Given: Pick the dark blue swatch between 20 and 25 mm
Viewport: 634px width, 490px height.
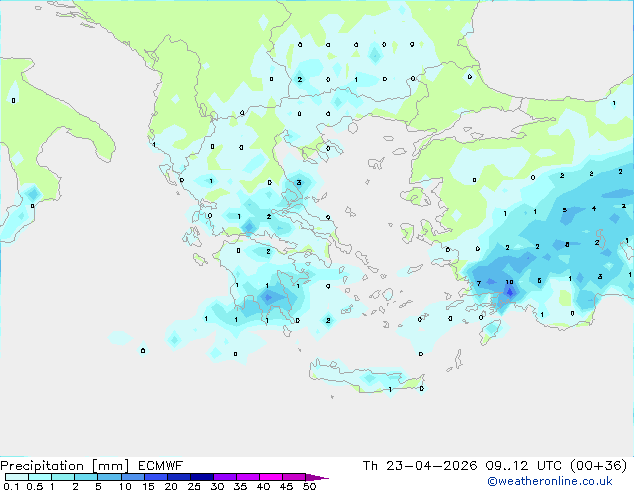Looking at the screenshot, I should tap(179, 477).
